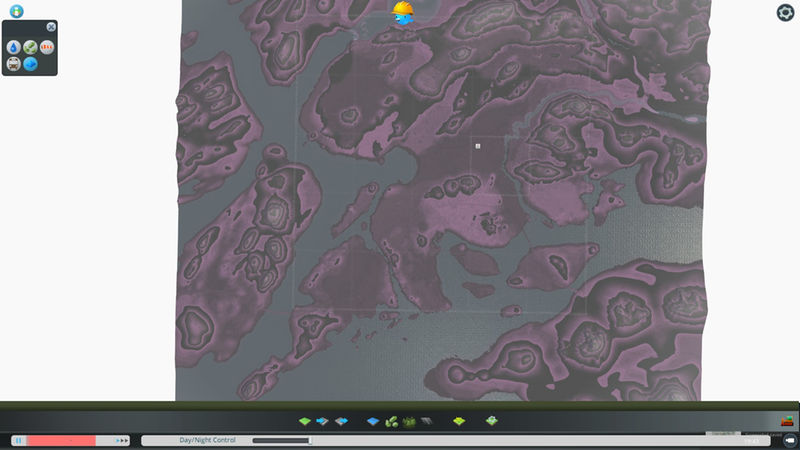Pause the simulation
Screen dimensions: 800x450
pos(18,440)
